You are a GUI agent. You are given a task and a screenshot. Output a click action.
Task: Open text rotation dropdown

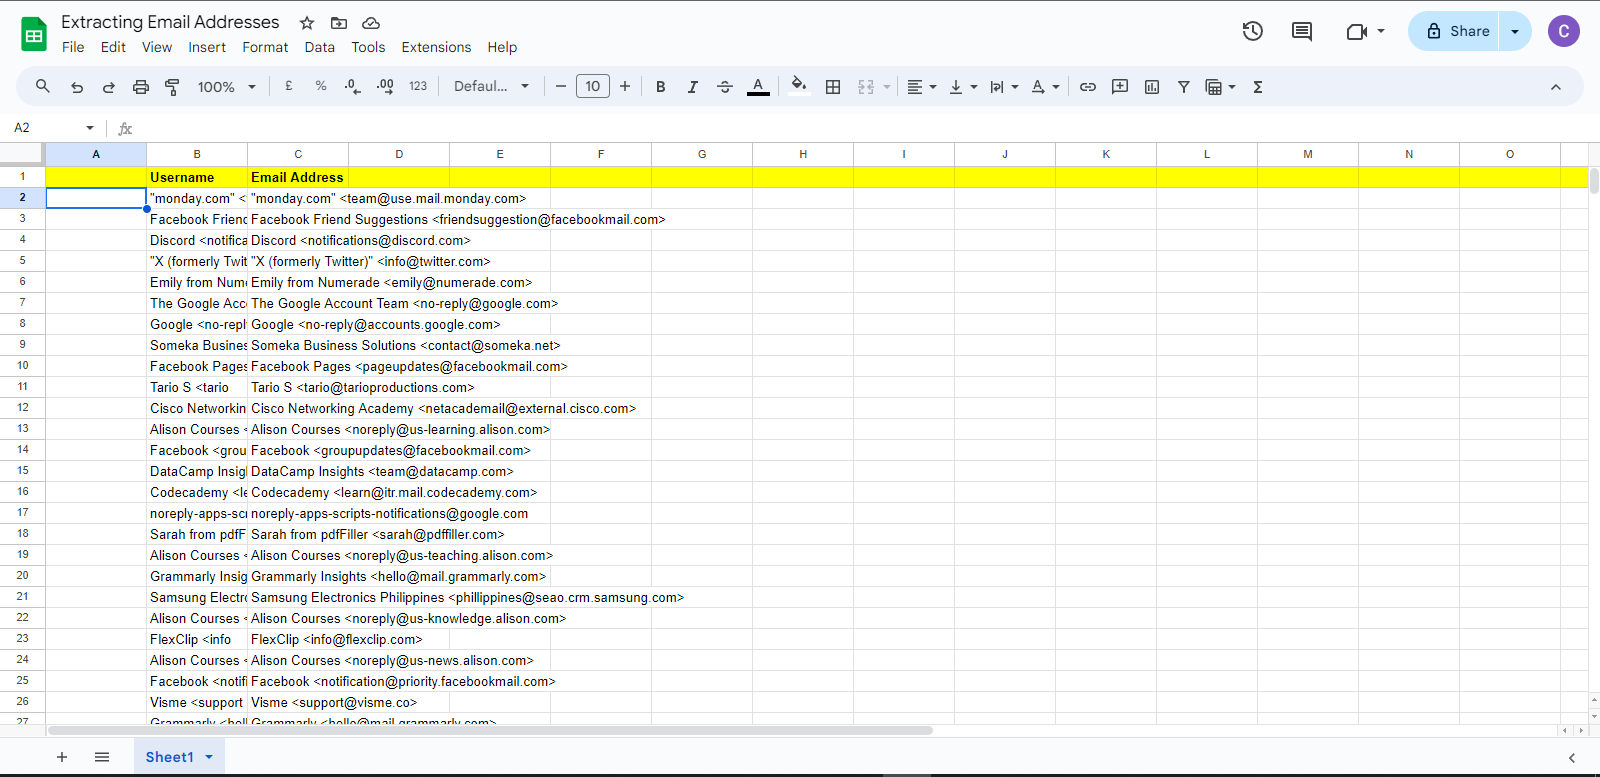[x=1045, y=87]
